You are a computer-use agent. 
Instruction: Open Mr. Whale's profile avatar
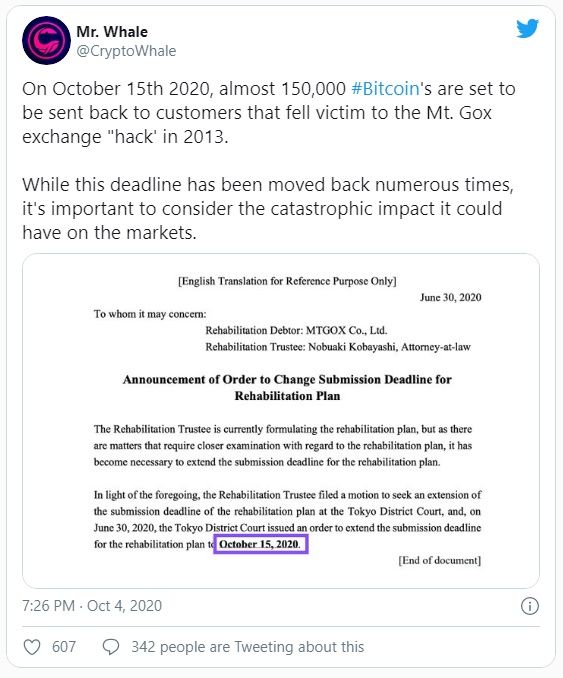46,40
